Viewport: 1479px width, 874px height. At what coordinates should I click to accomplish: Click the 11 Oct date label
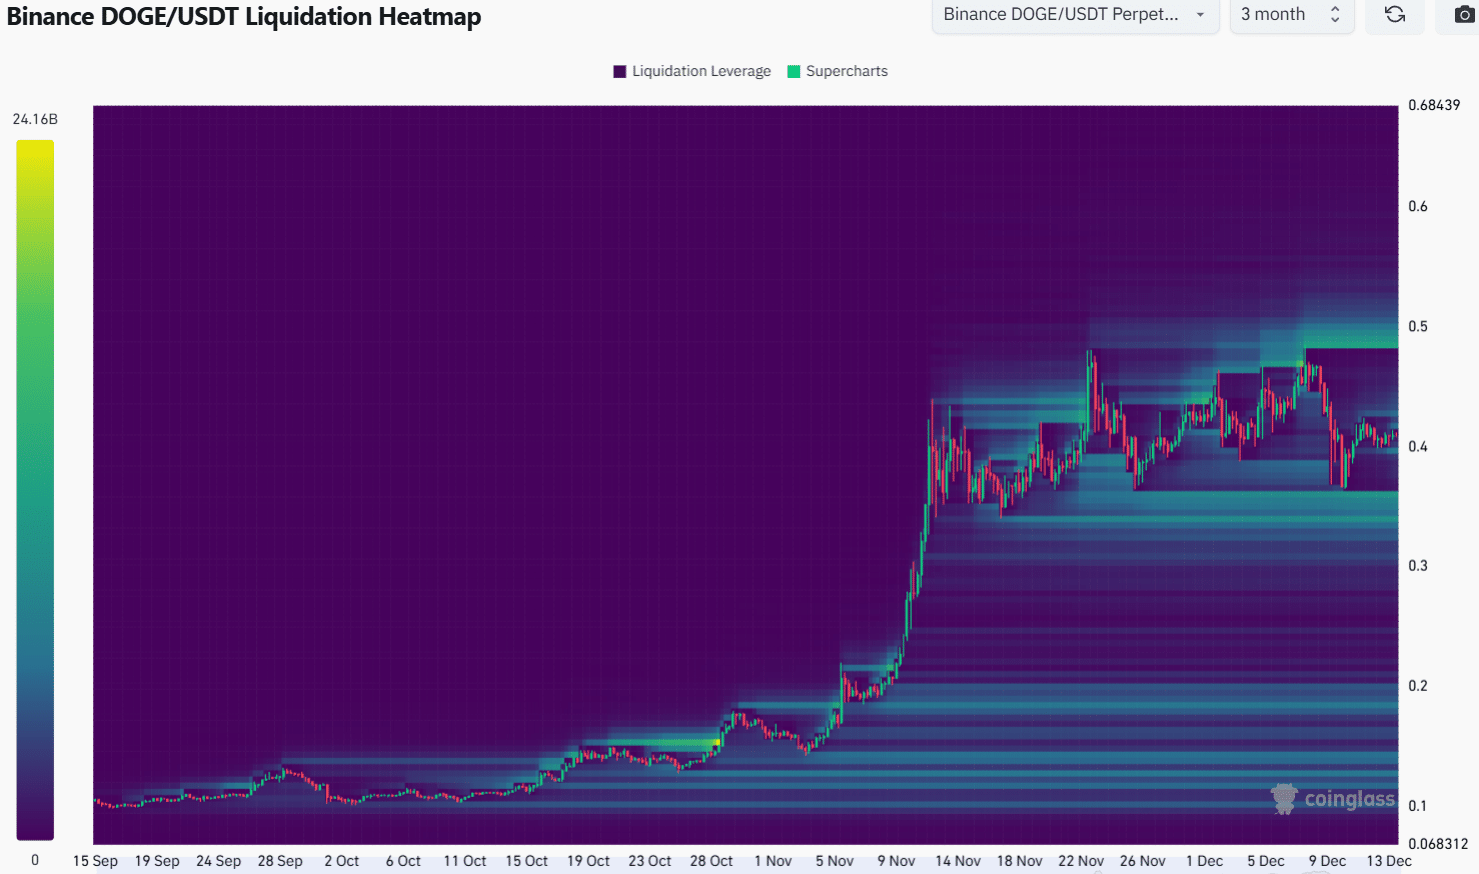pos(465,861)
